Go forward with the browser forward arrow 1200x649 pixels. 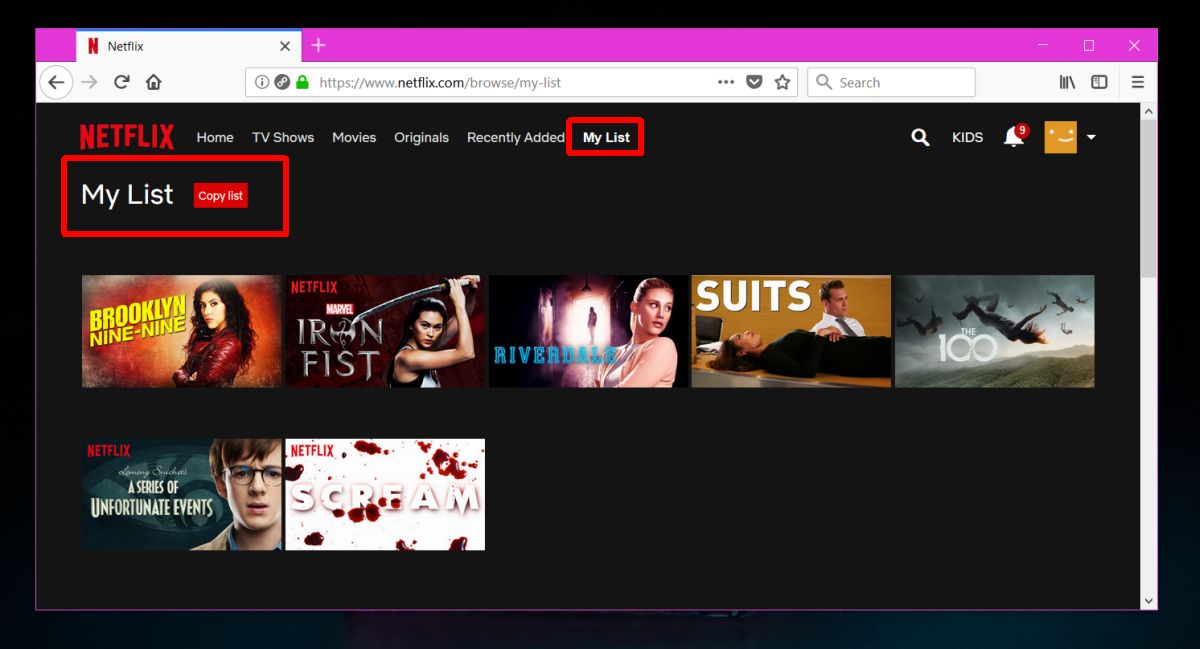click(x=89, y=82)
